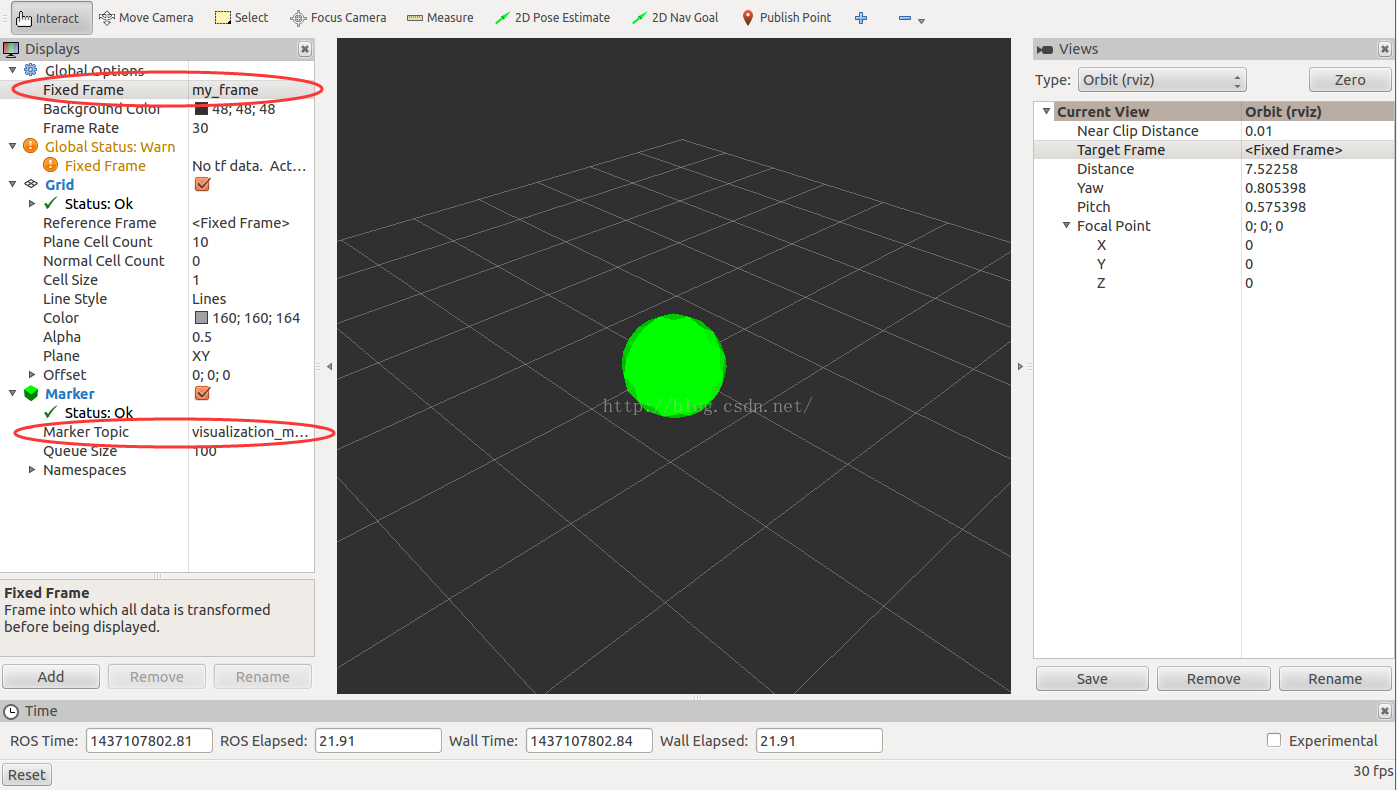Select the 2D Pose Estimate tool
Screen dimensions: 1397x790
552,18
